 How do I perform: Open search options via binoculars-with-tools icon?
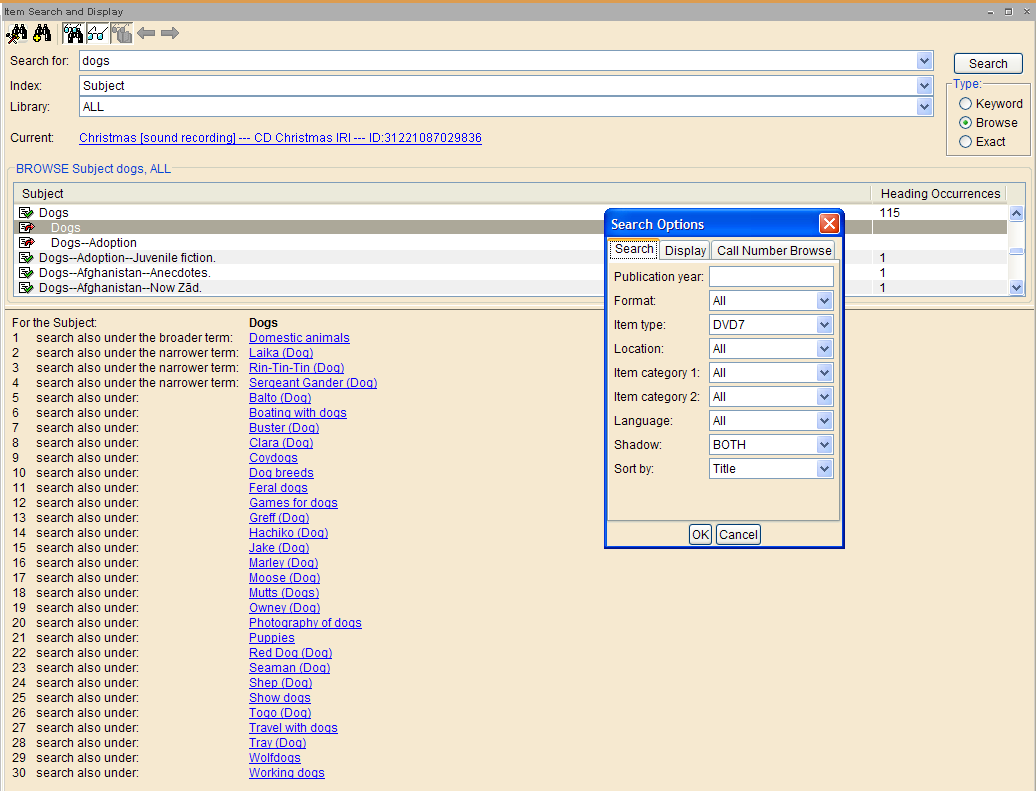tap(17, 33)
